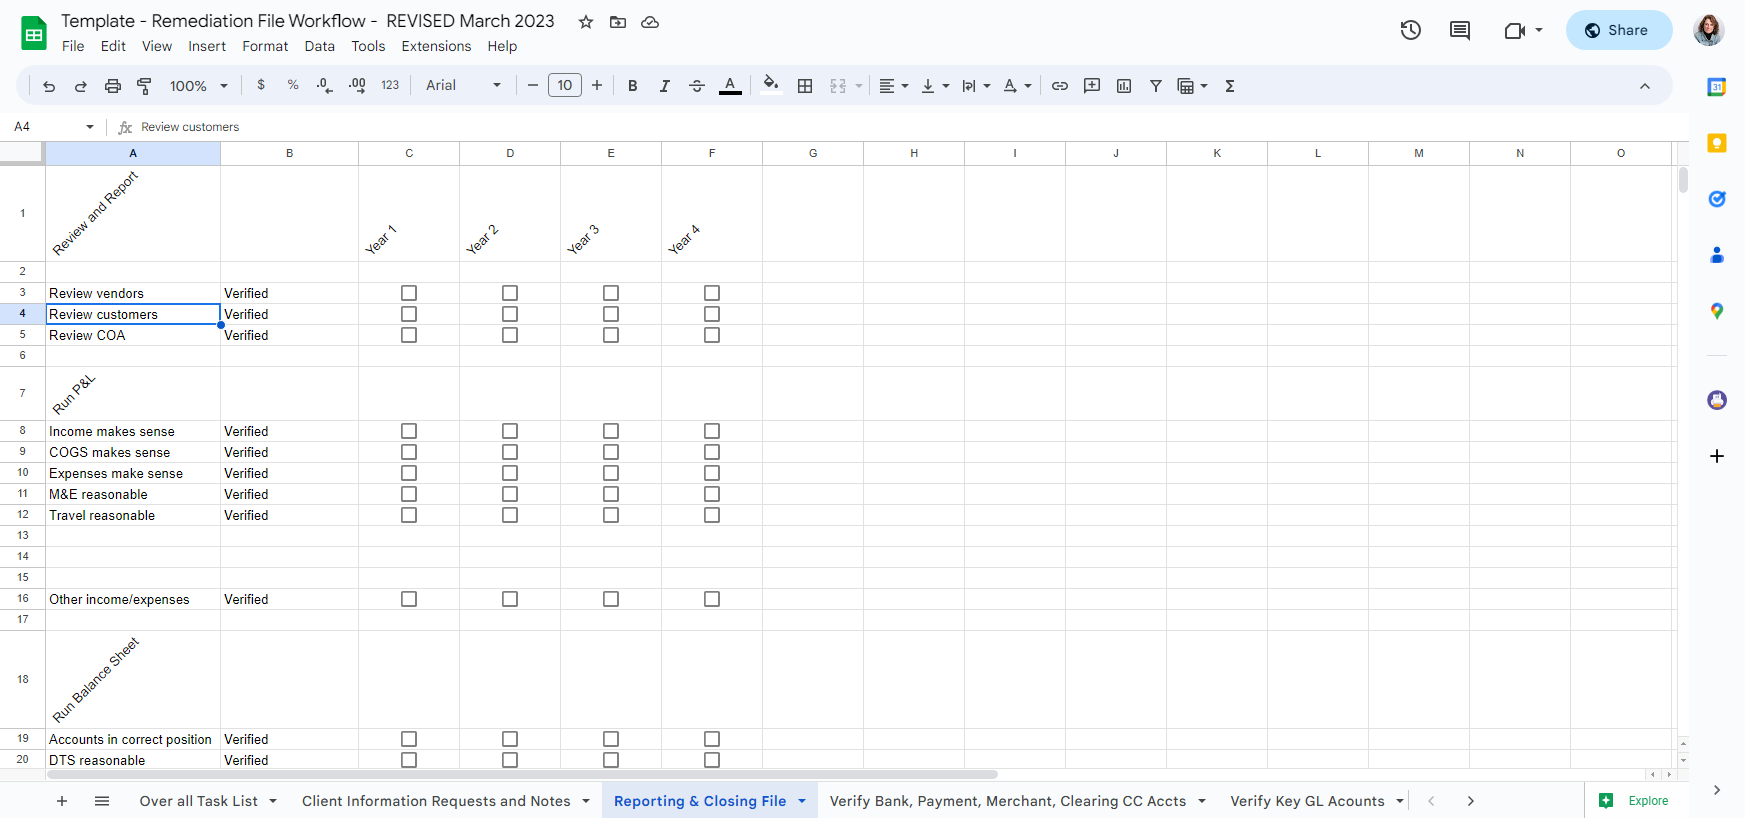Insert a comment from toolbar

[x=1092, y=86]
